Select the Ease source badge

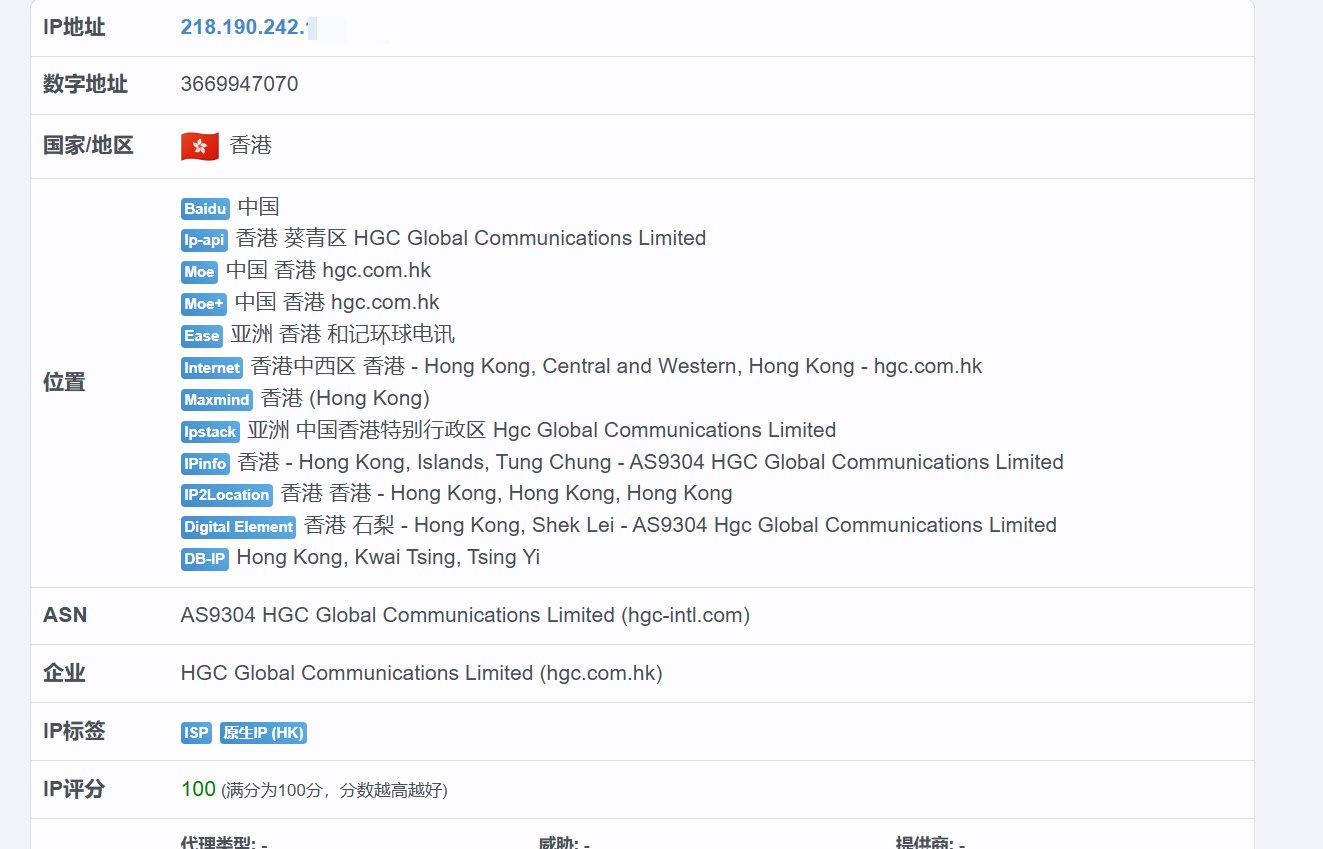[201, 336]
